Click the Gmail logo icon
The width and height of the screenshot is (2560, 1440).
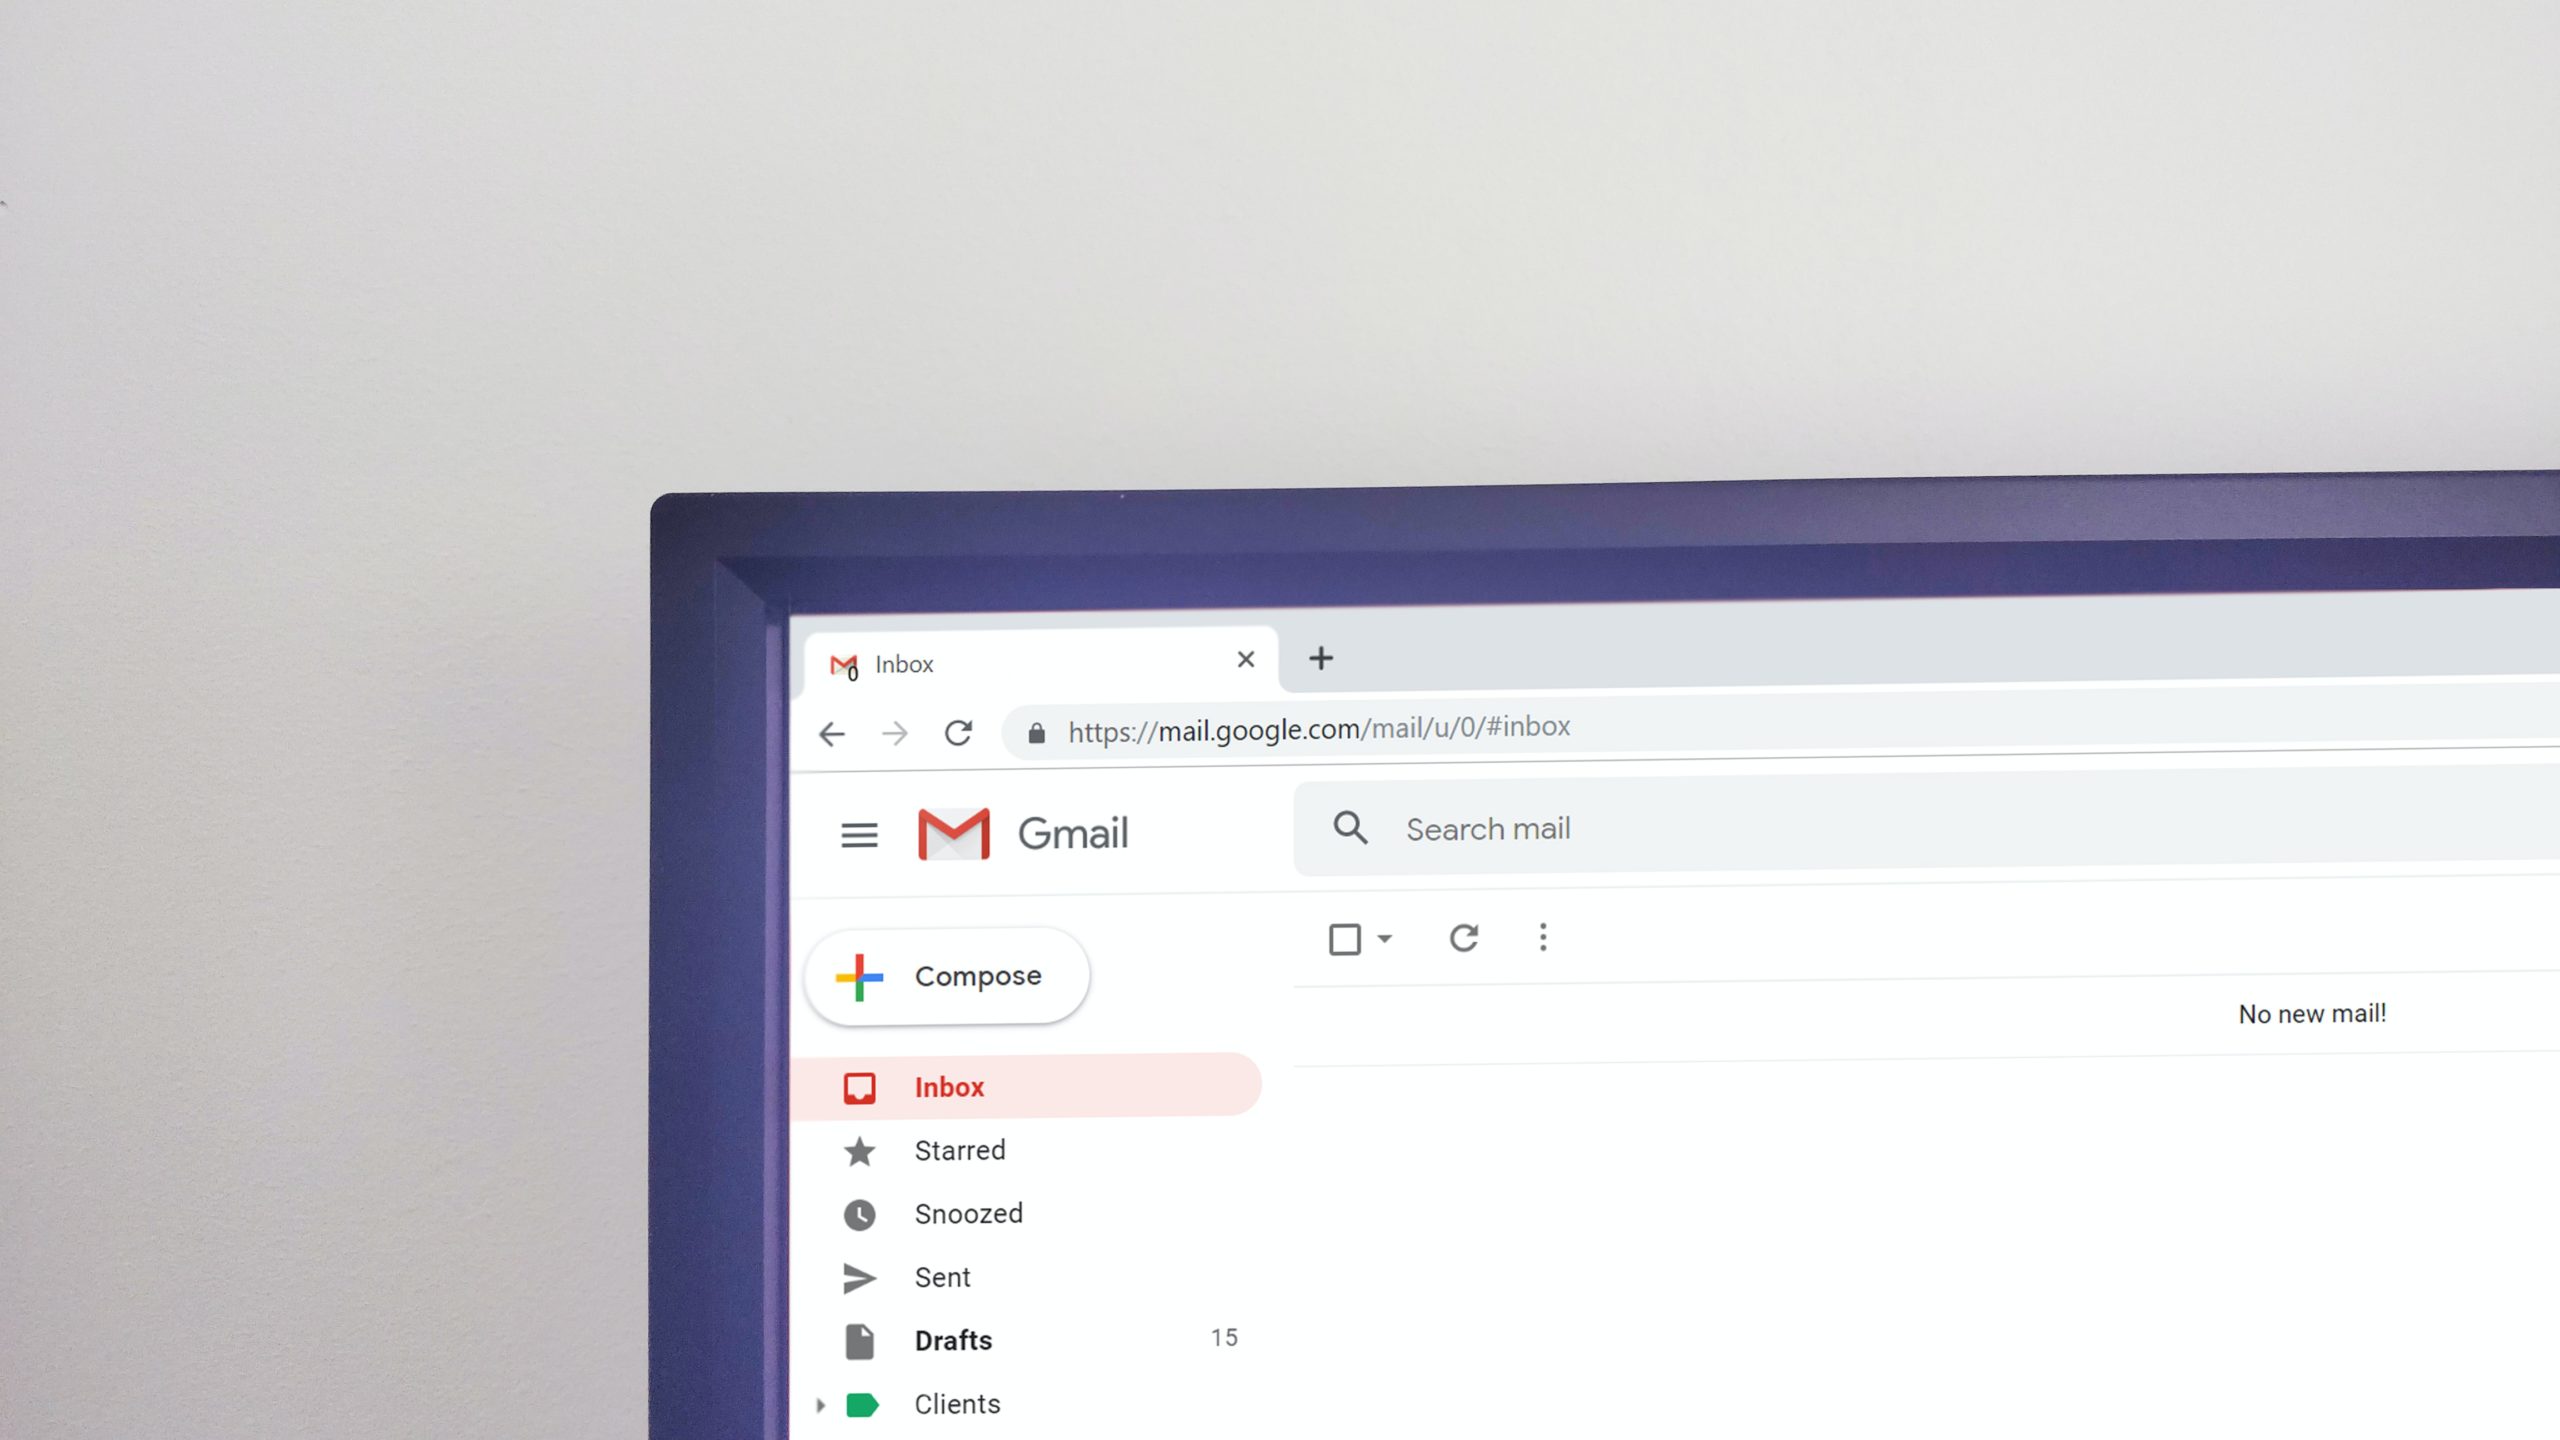coord(951,832)
